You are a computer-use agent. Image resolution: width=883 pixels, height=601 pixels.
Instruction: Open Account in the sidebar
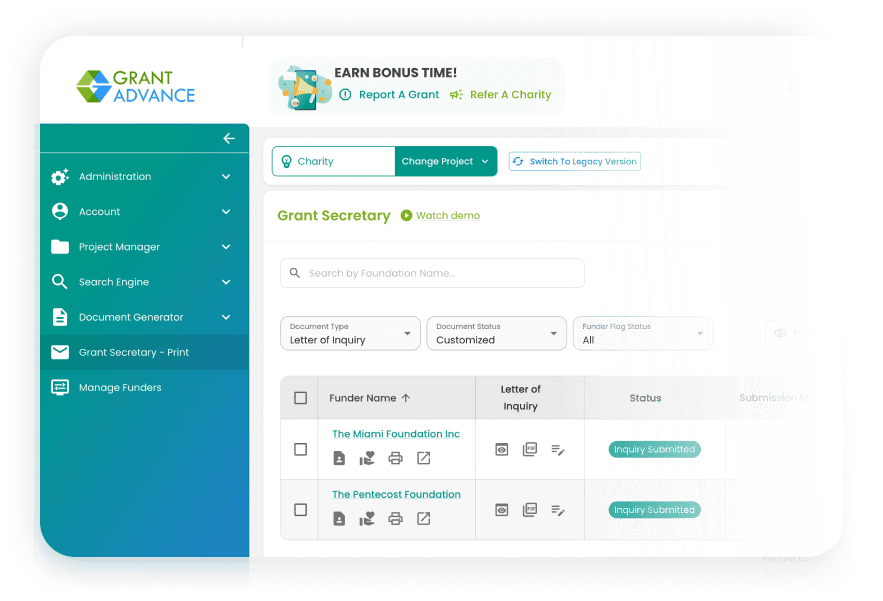pyautogui.click(x=144, y=211)
